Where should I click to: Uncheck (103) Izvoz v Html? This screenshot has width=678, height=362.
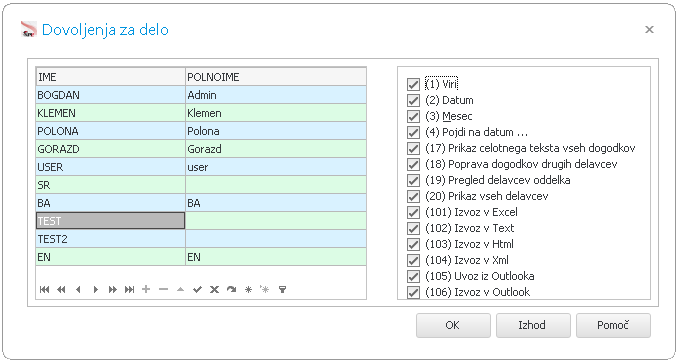[x=413, y=244]
